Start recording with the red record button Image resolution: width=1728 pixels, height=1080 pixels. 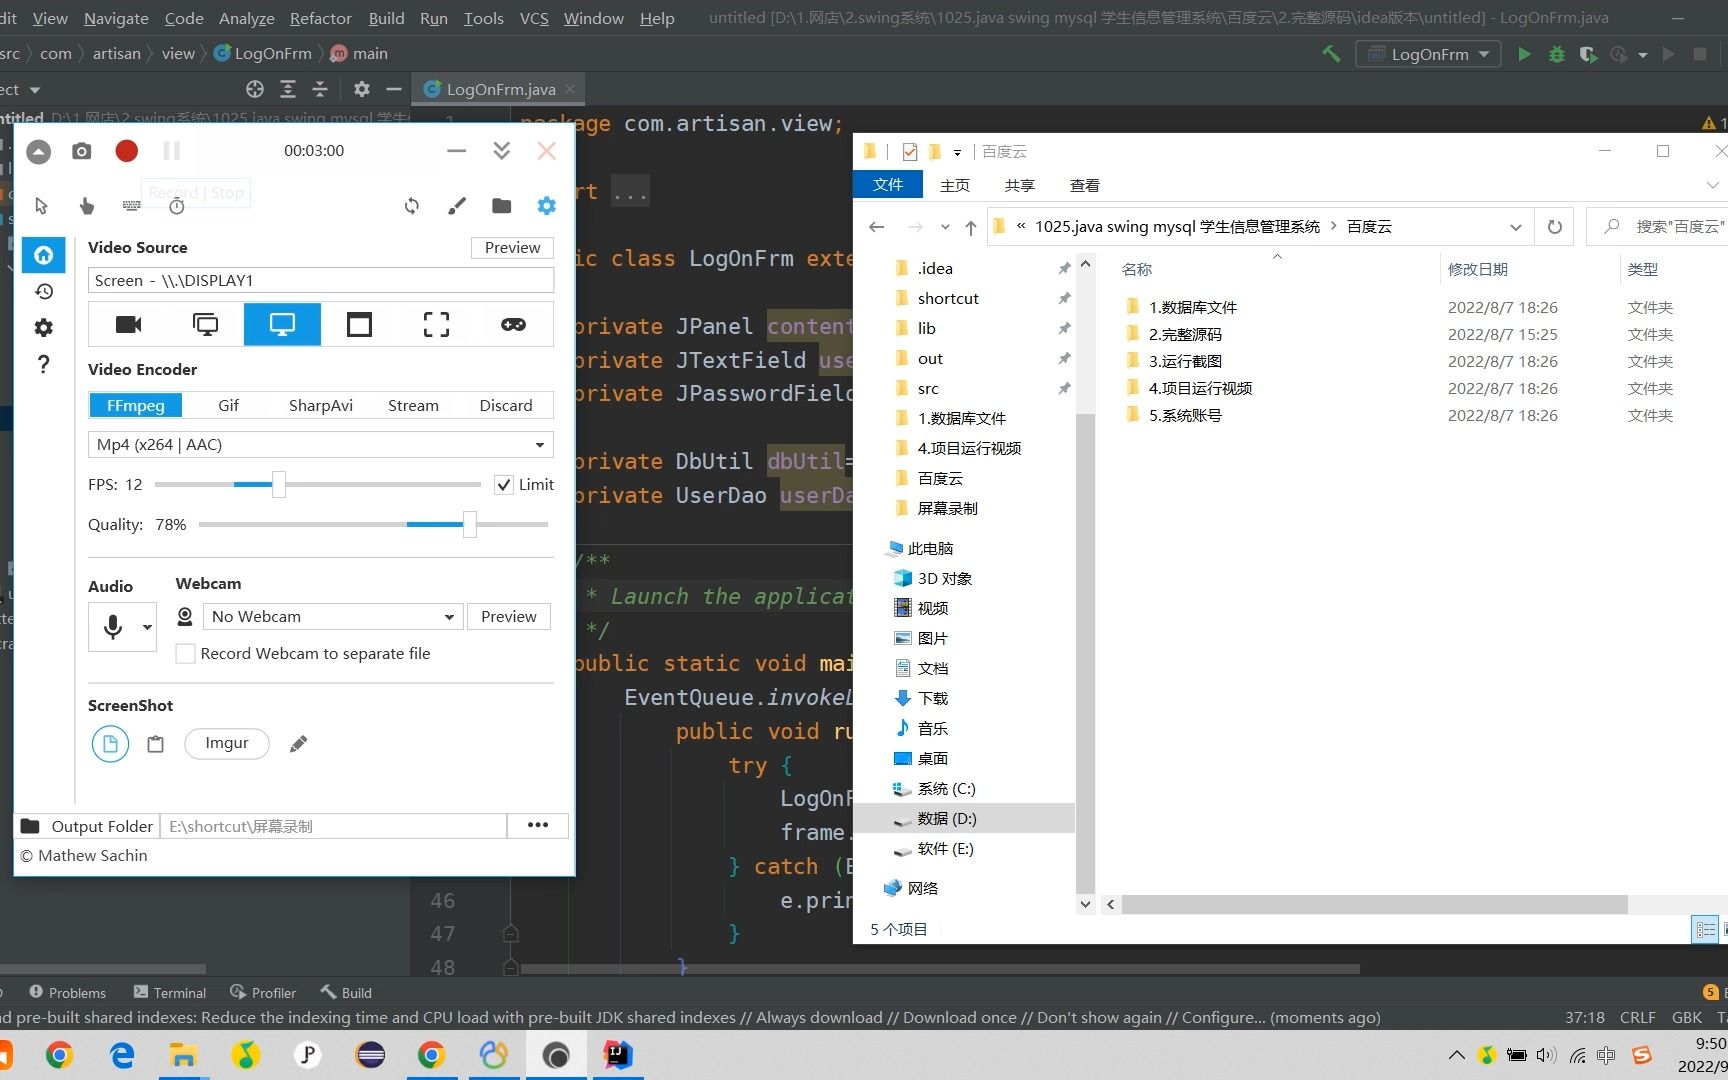[x=126, y=150]
